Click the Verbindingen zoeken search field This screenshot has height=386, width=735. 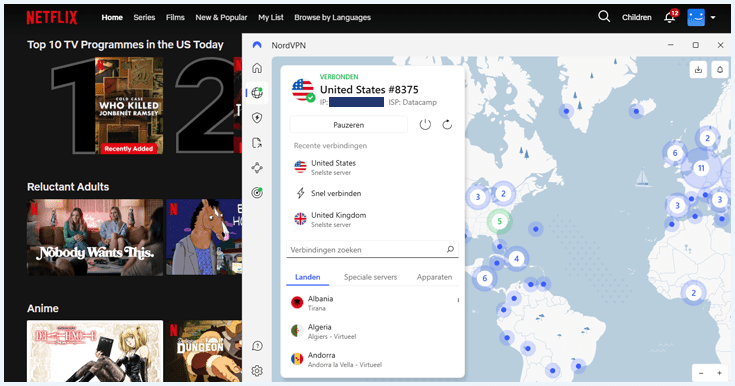tap(372, 250)
